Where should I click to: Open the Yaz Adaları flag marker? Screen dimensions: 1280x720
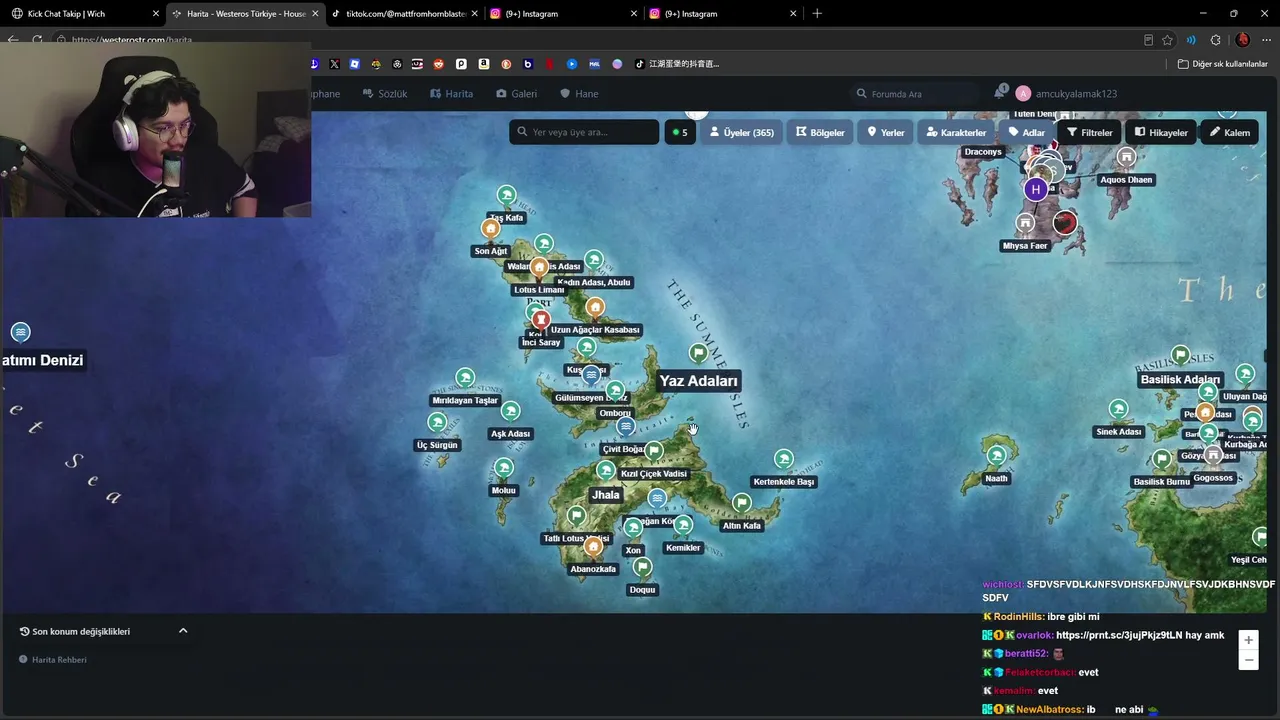point(698,353)
